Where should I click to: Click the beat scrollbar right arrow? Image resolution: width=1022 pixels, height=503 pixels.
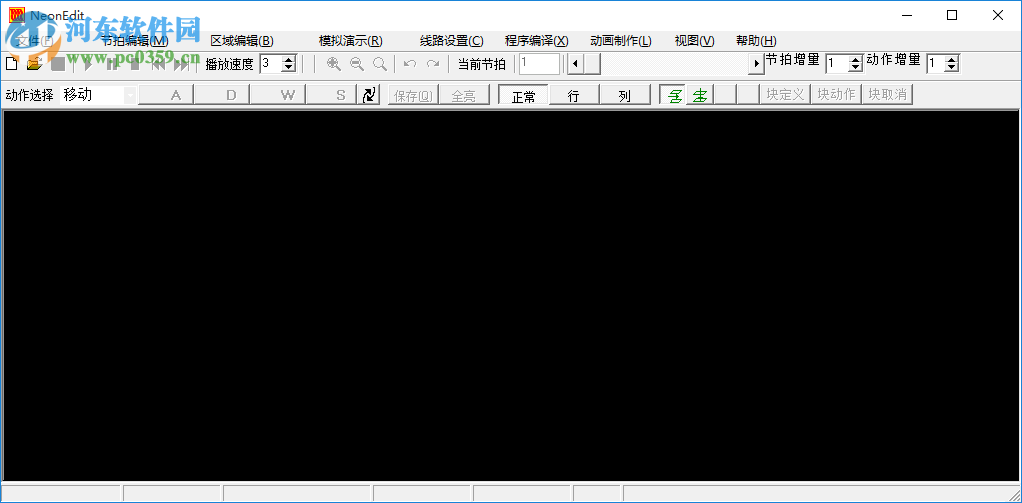tap(756, 64)
